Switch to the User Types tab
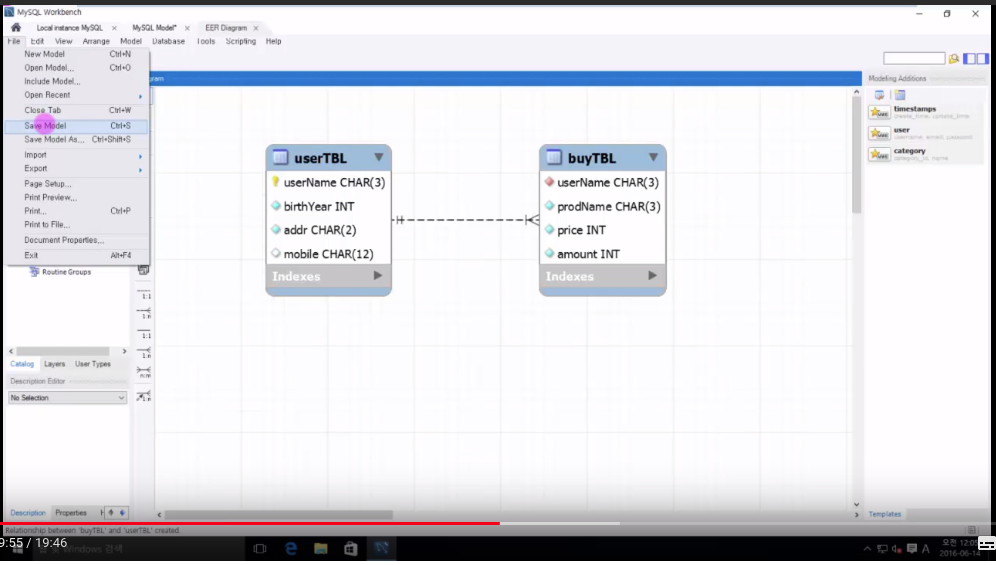 93,364
